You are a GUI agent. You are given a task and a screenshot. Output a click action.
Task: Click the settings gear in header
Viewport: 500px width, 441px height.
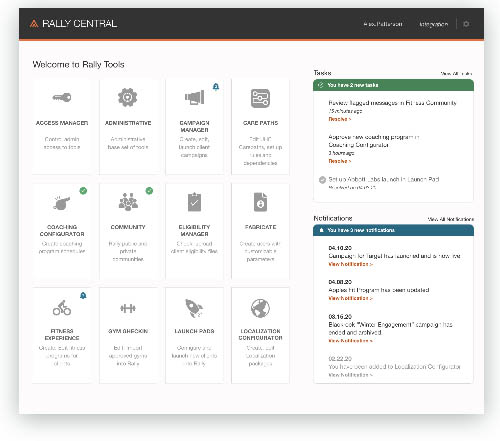point(466,24)
